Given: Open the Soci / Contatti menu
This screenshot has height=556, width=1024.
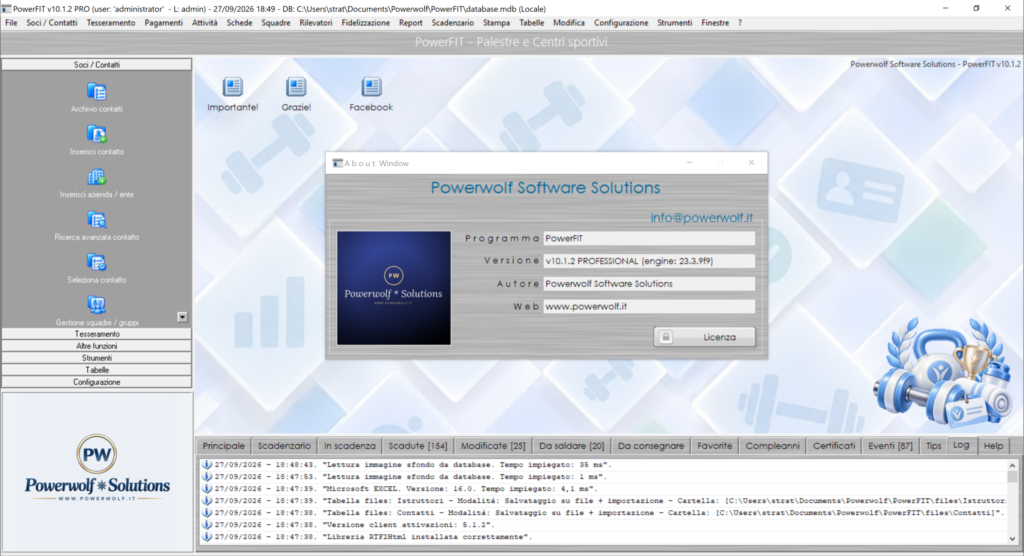Looking at the screenshot, I should point(52,23).
